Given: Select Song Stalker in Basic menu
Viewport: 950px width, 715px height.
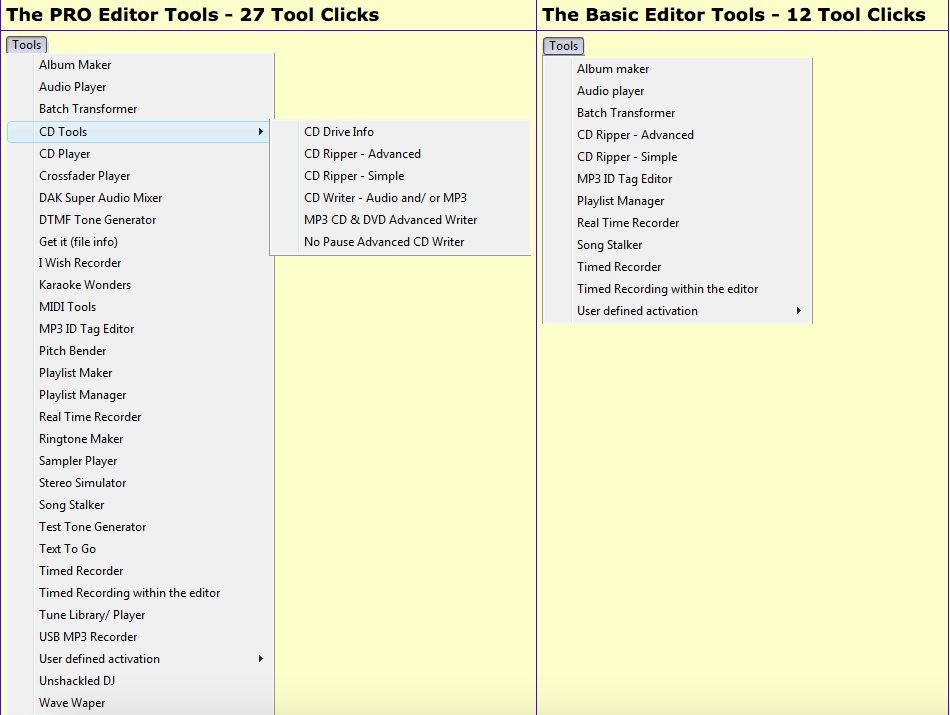Looking at the screenshot, I should click(609, 245).
